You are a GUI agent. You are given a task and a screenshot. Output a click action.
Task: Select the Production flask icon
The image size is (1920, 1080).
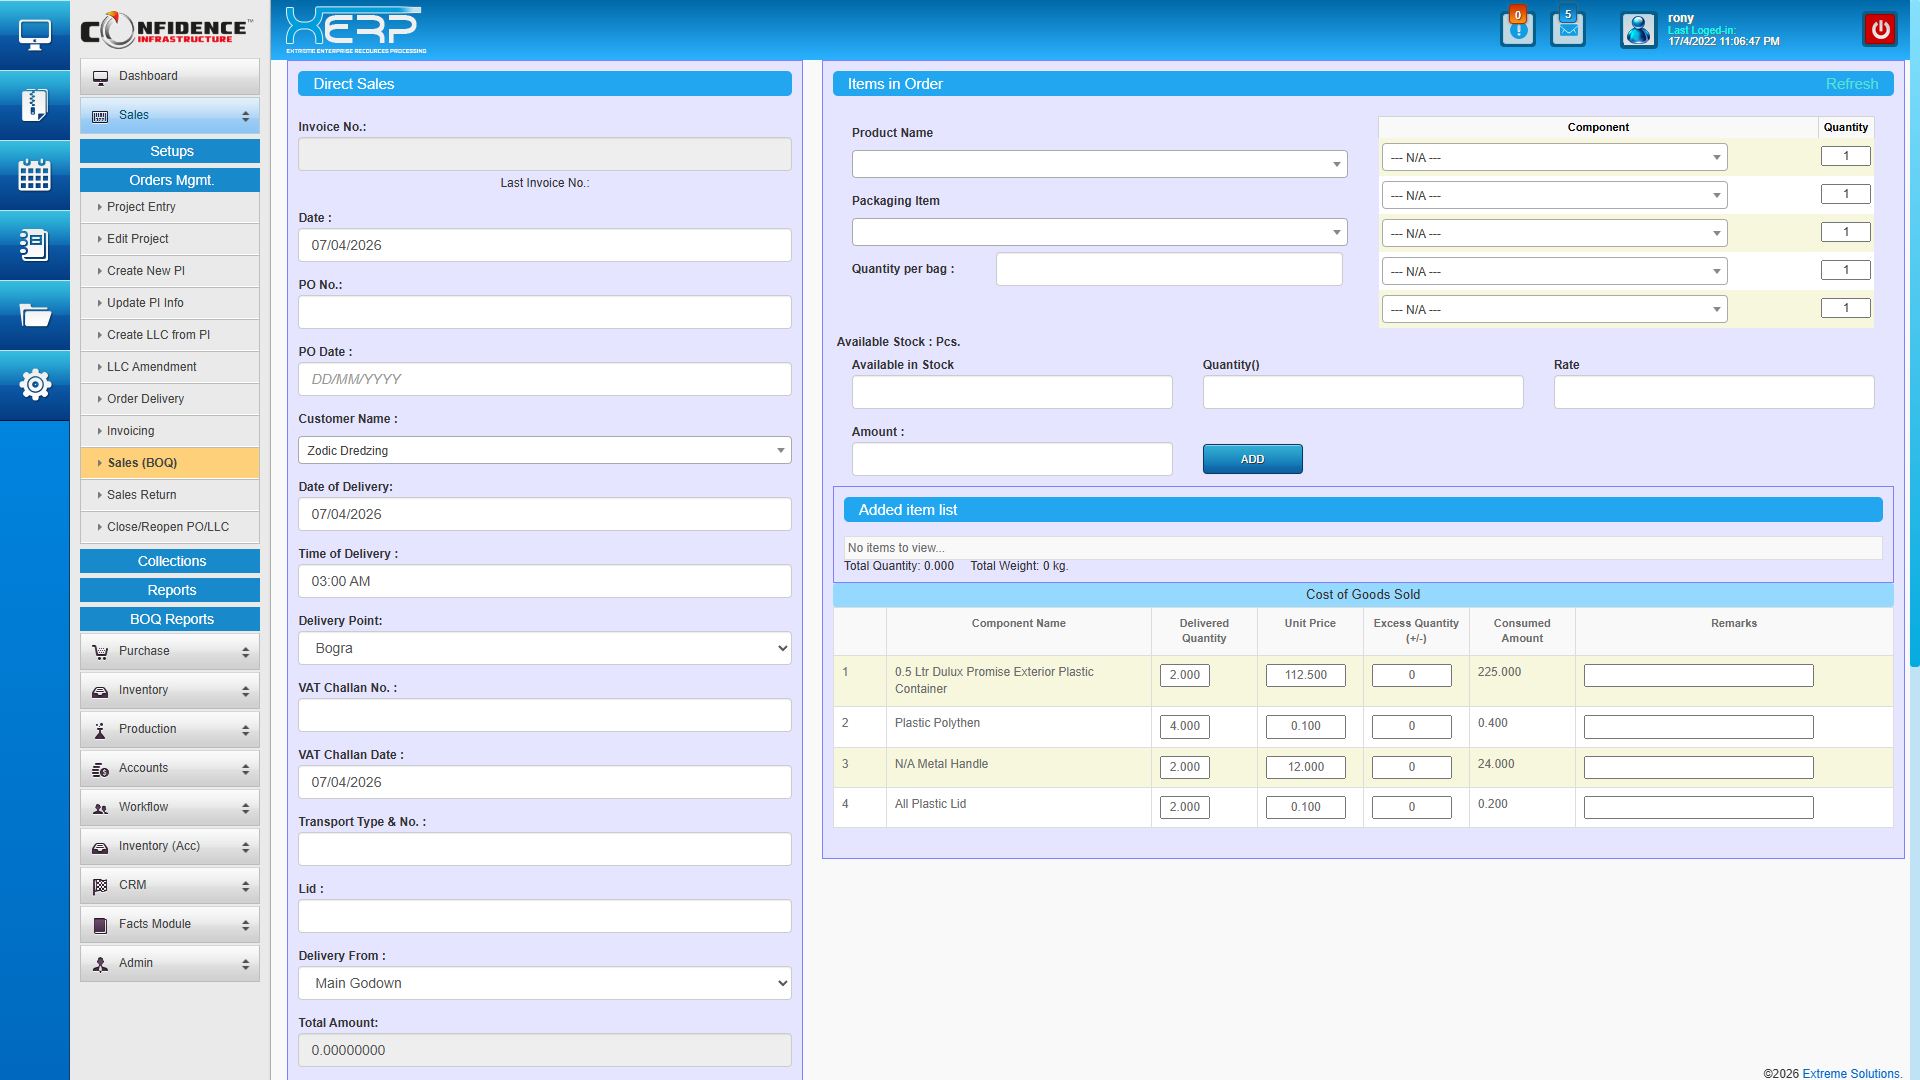(x=100, y=730)
